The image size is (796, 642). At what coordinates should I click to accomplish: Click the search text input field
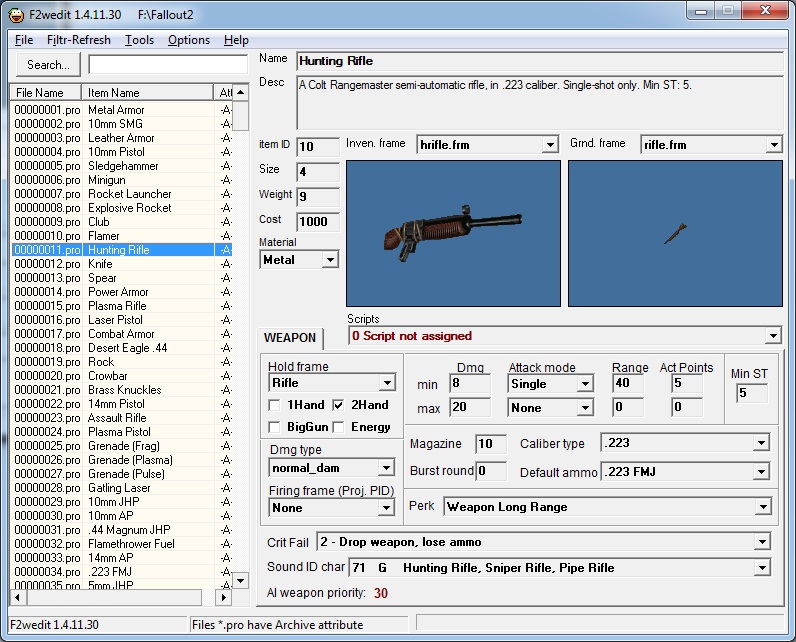168,64
